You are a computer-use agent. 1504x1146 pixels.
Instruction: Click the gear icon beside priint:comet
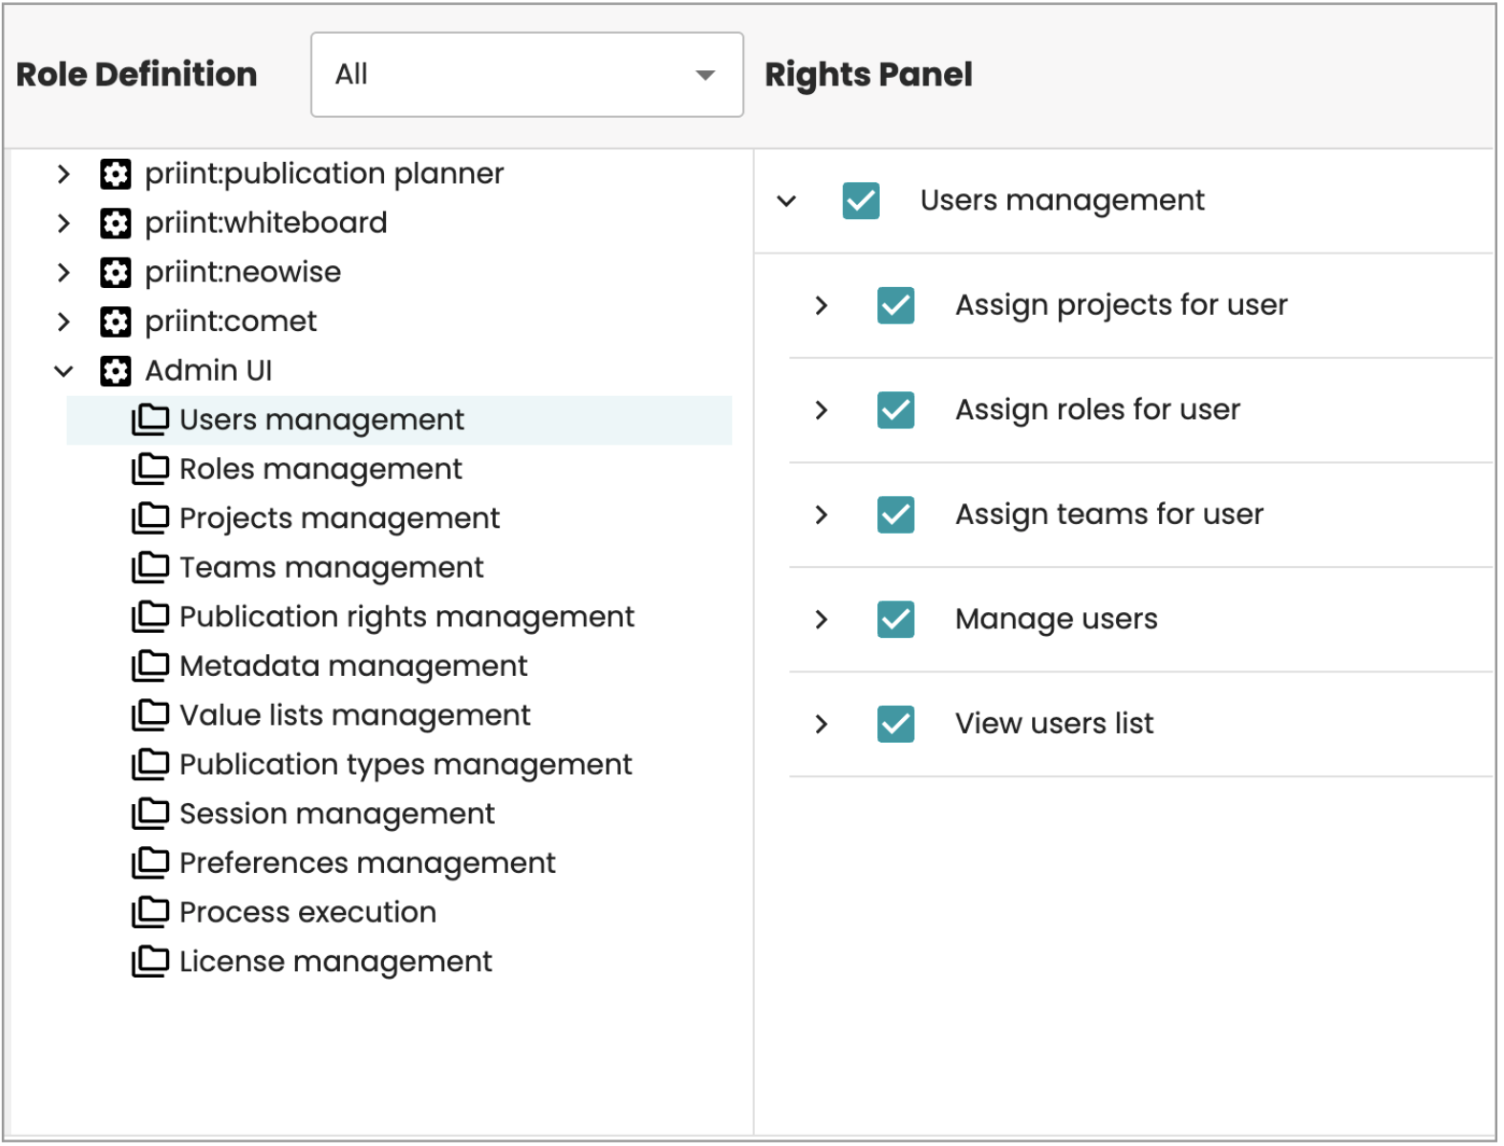115,321
